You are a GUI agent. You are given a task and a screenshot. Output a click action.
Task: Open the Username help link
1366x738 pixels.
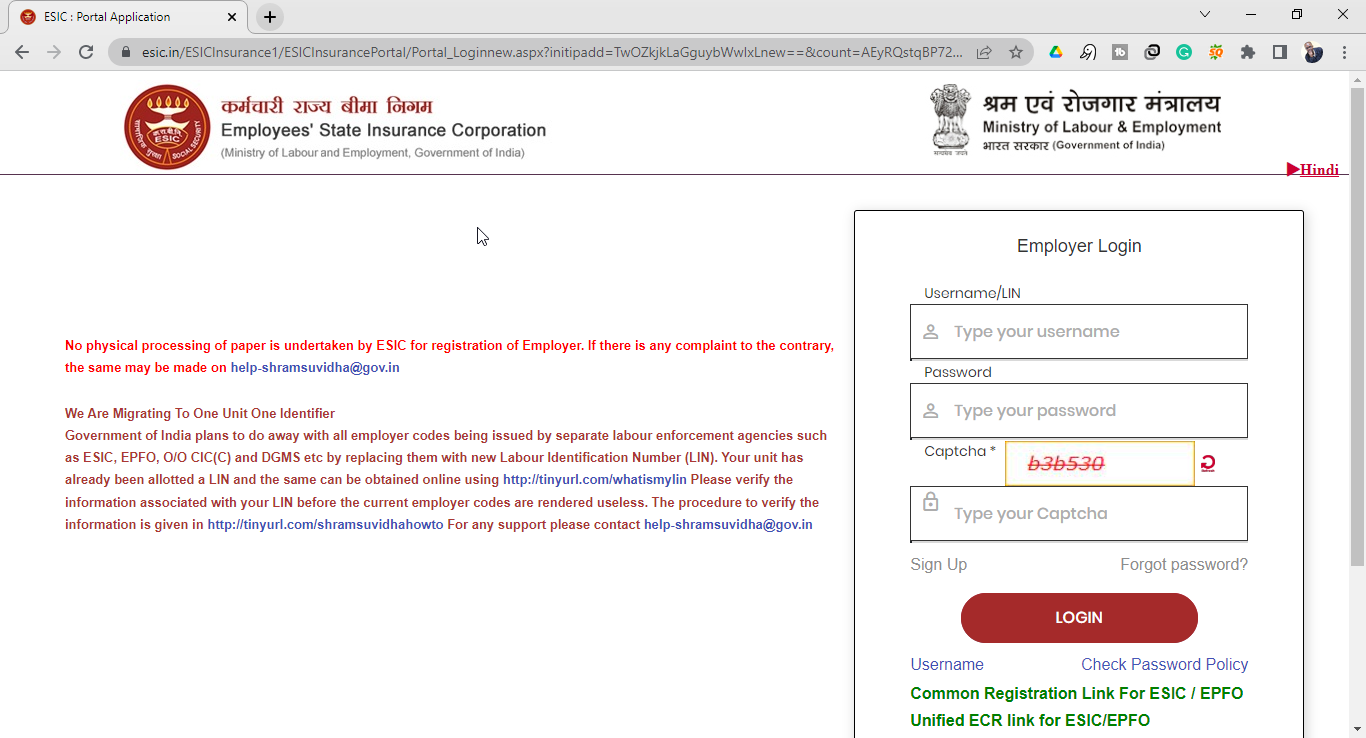pyautogui.click(x=947, y=664)
